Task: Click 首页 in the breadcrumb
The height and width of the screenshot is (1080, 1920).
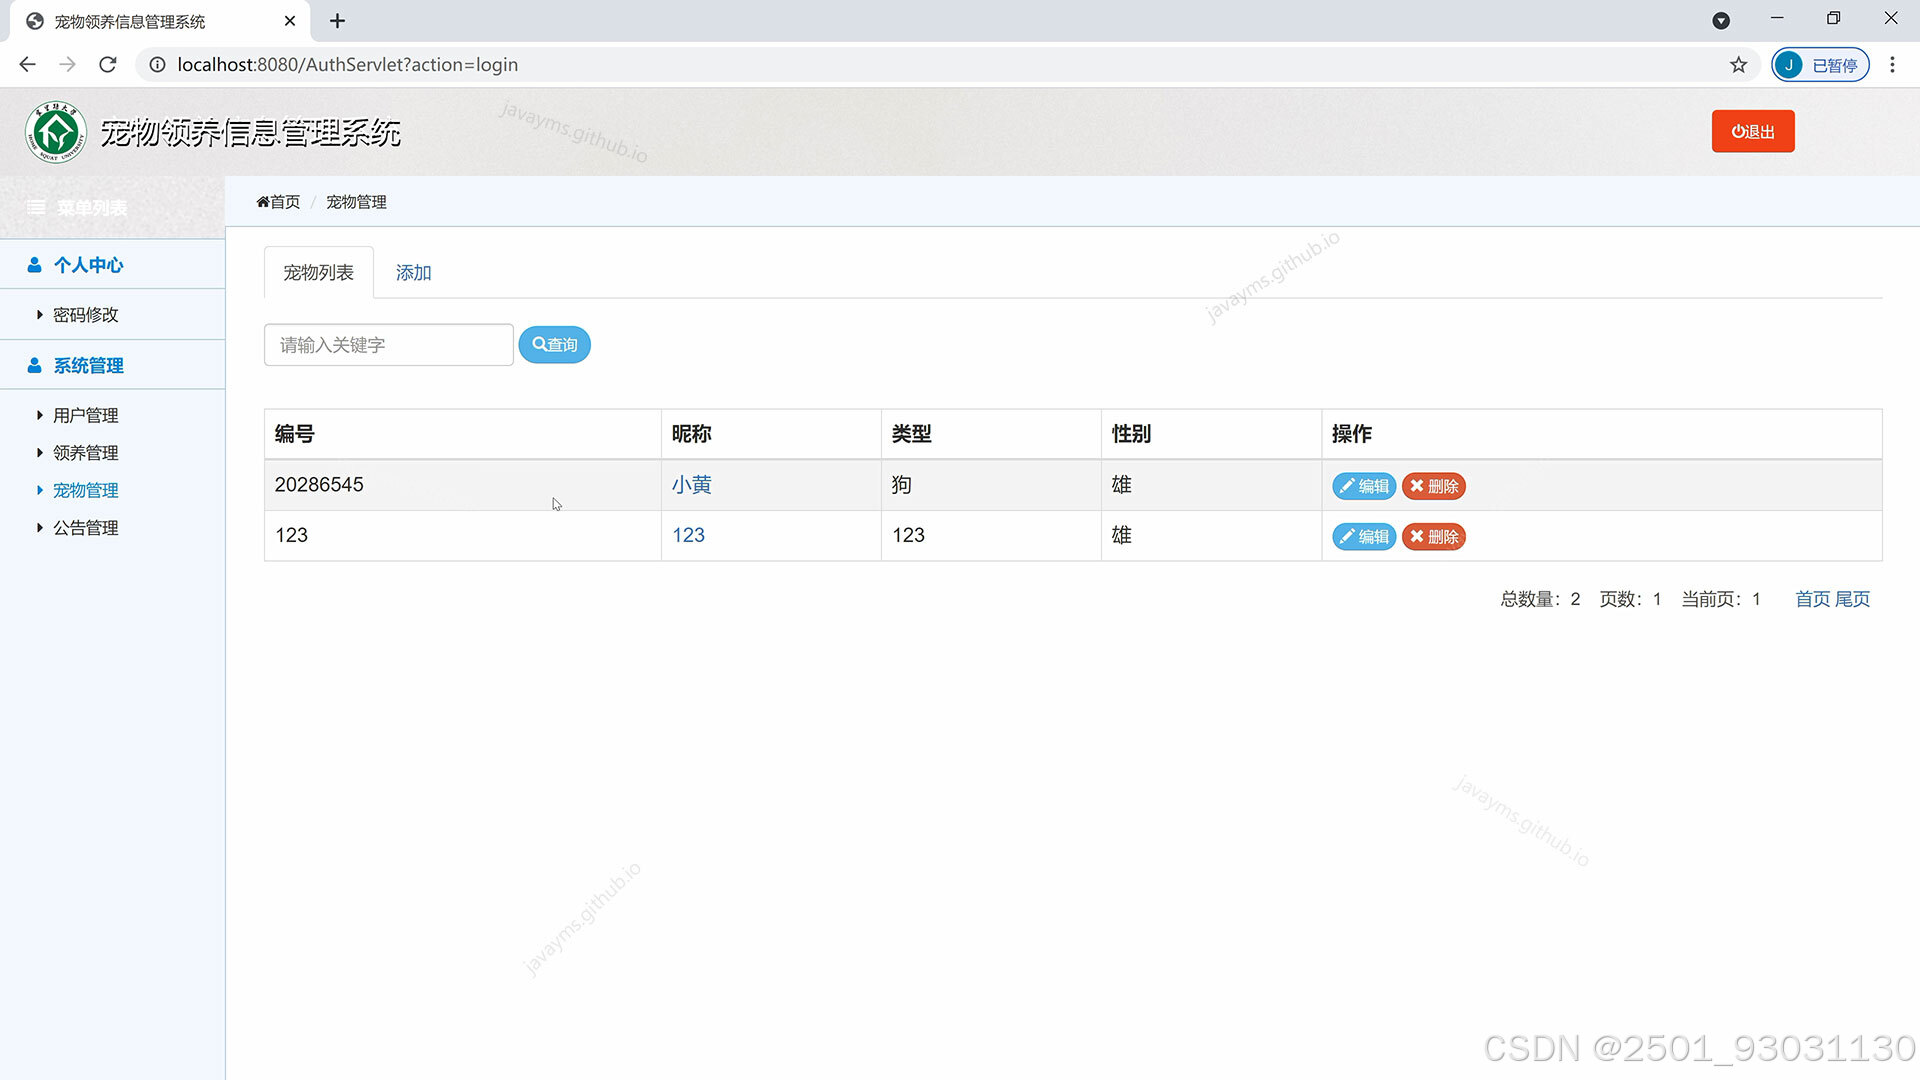Action: (x=285, y=202)
